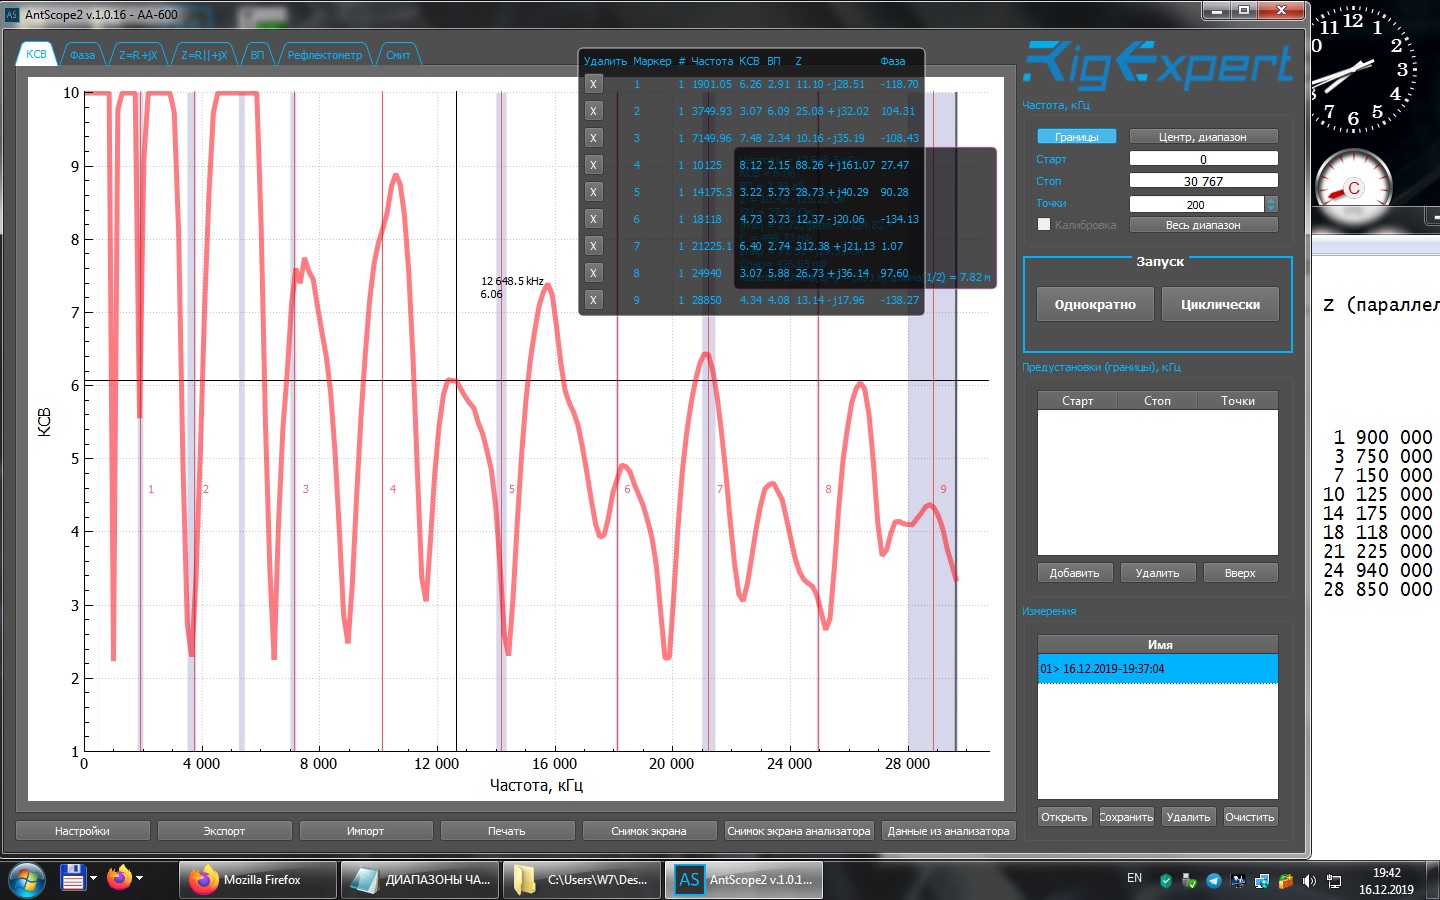
Task: Start a single sweep with Однократно
Action: tap(1094, 305)
